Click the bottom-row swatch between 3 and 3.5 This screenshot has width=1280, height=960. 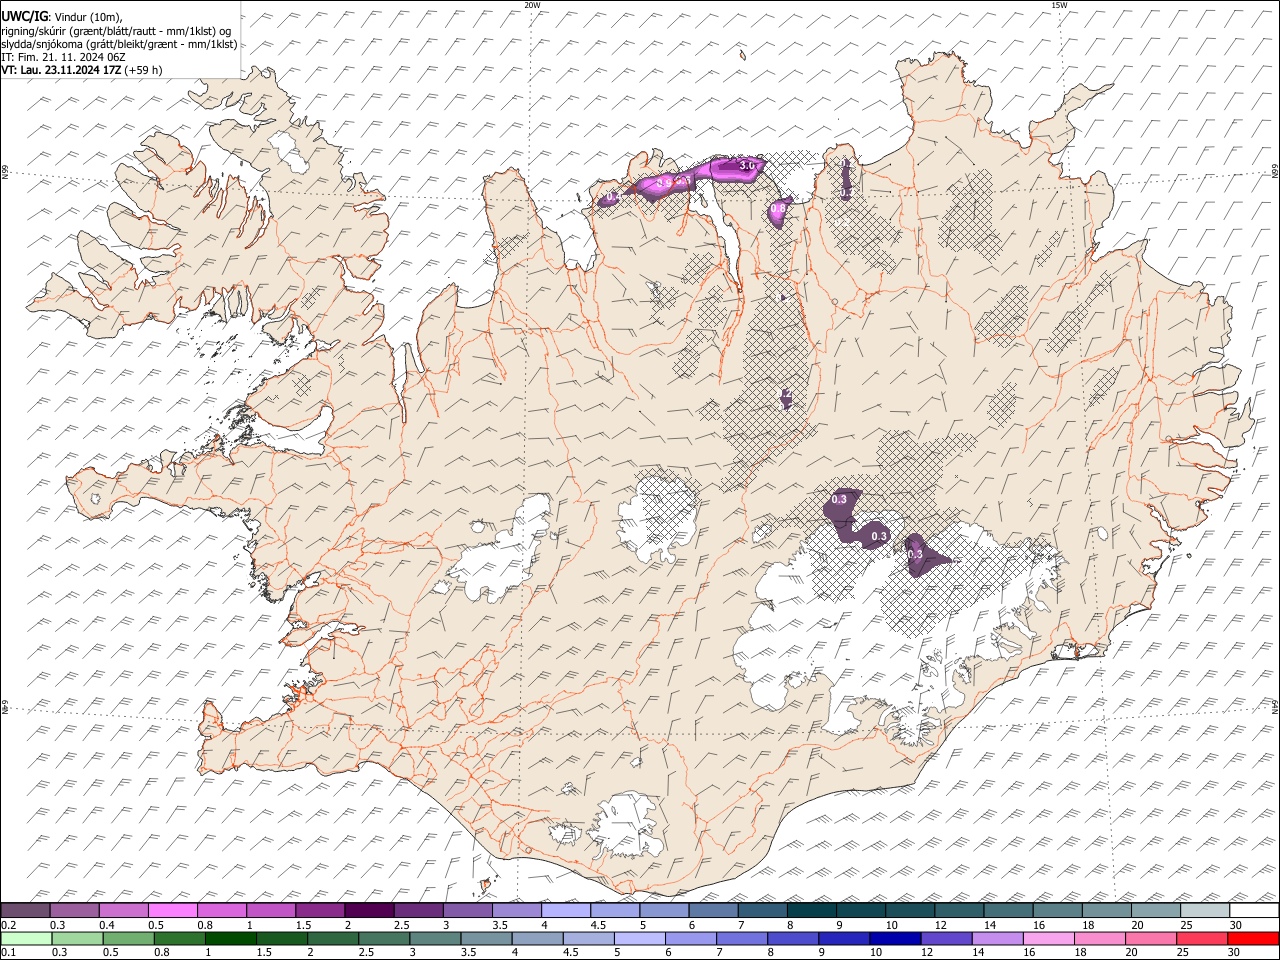pos(434,938)
